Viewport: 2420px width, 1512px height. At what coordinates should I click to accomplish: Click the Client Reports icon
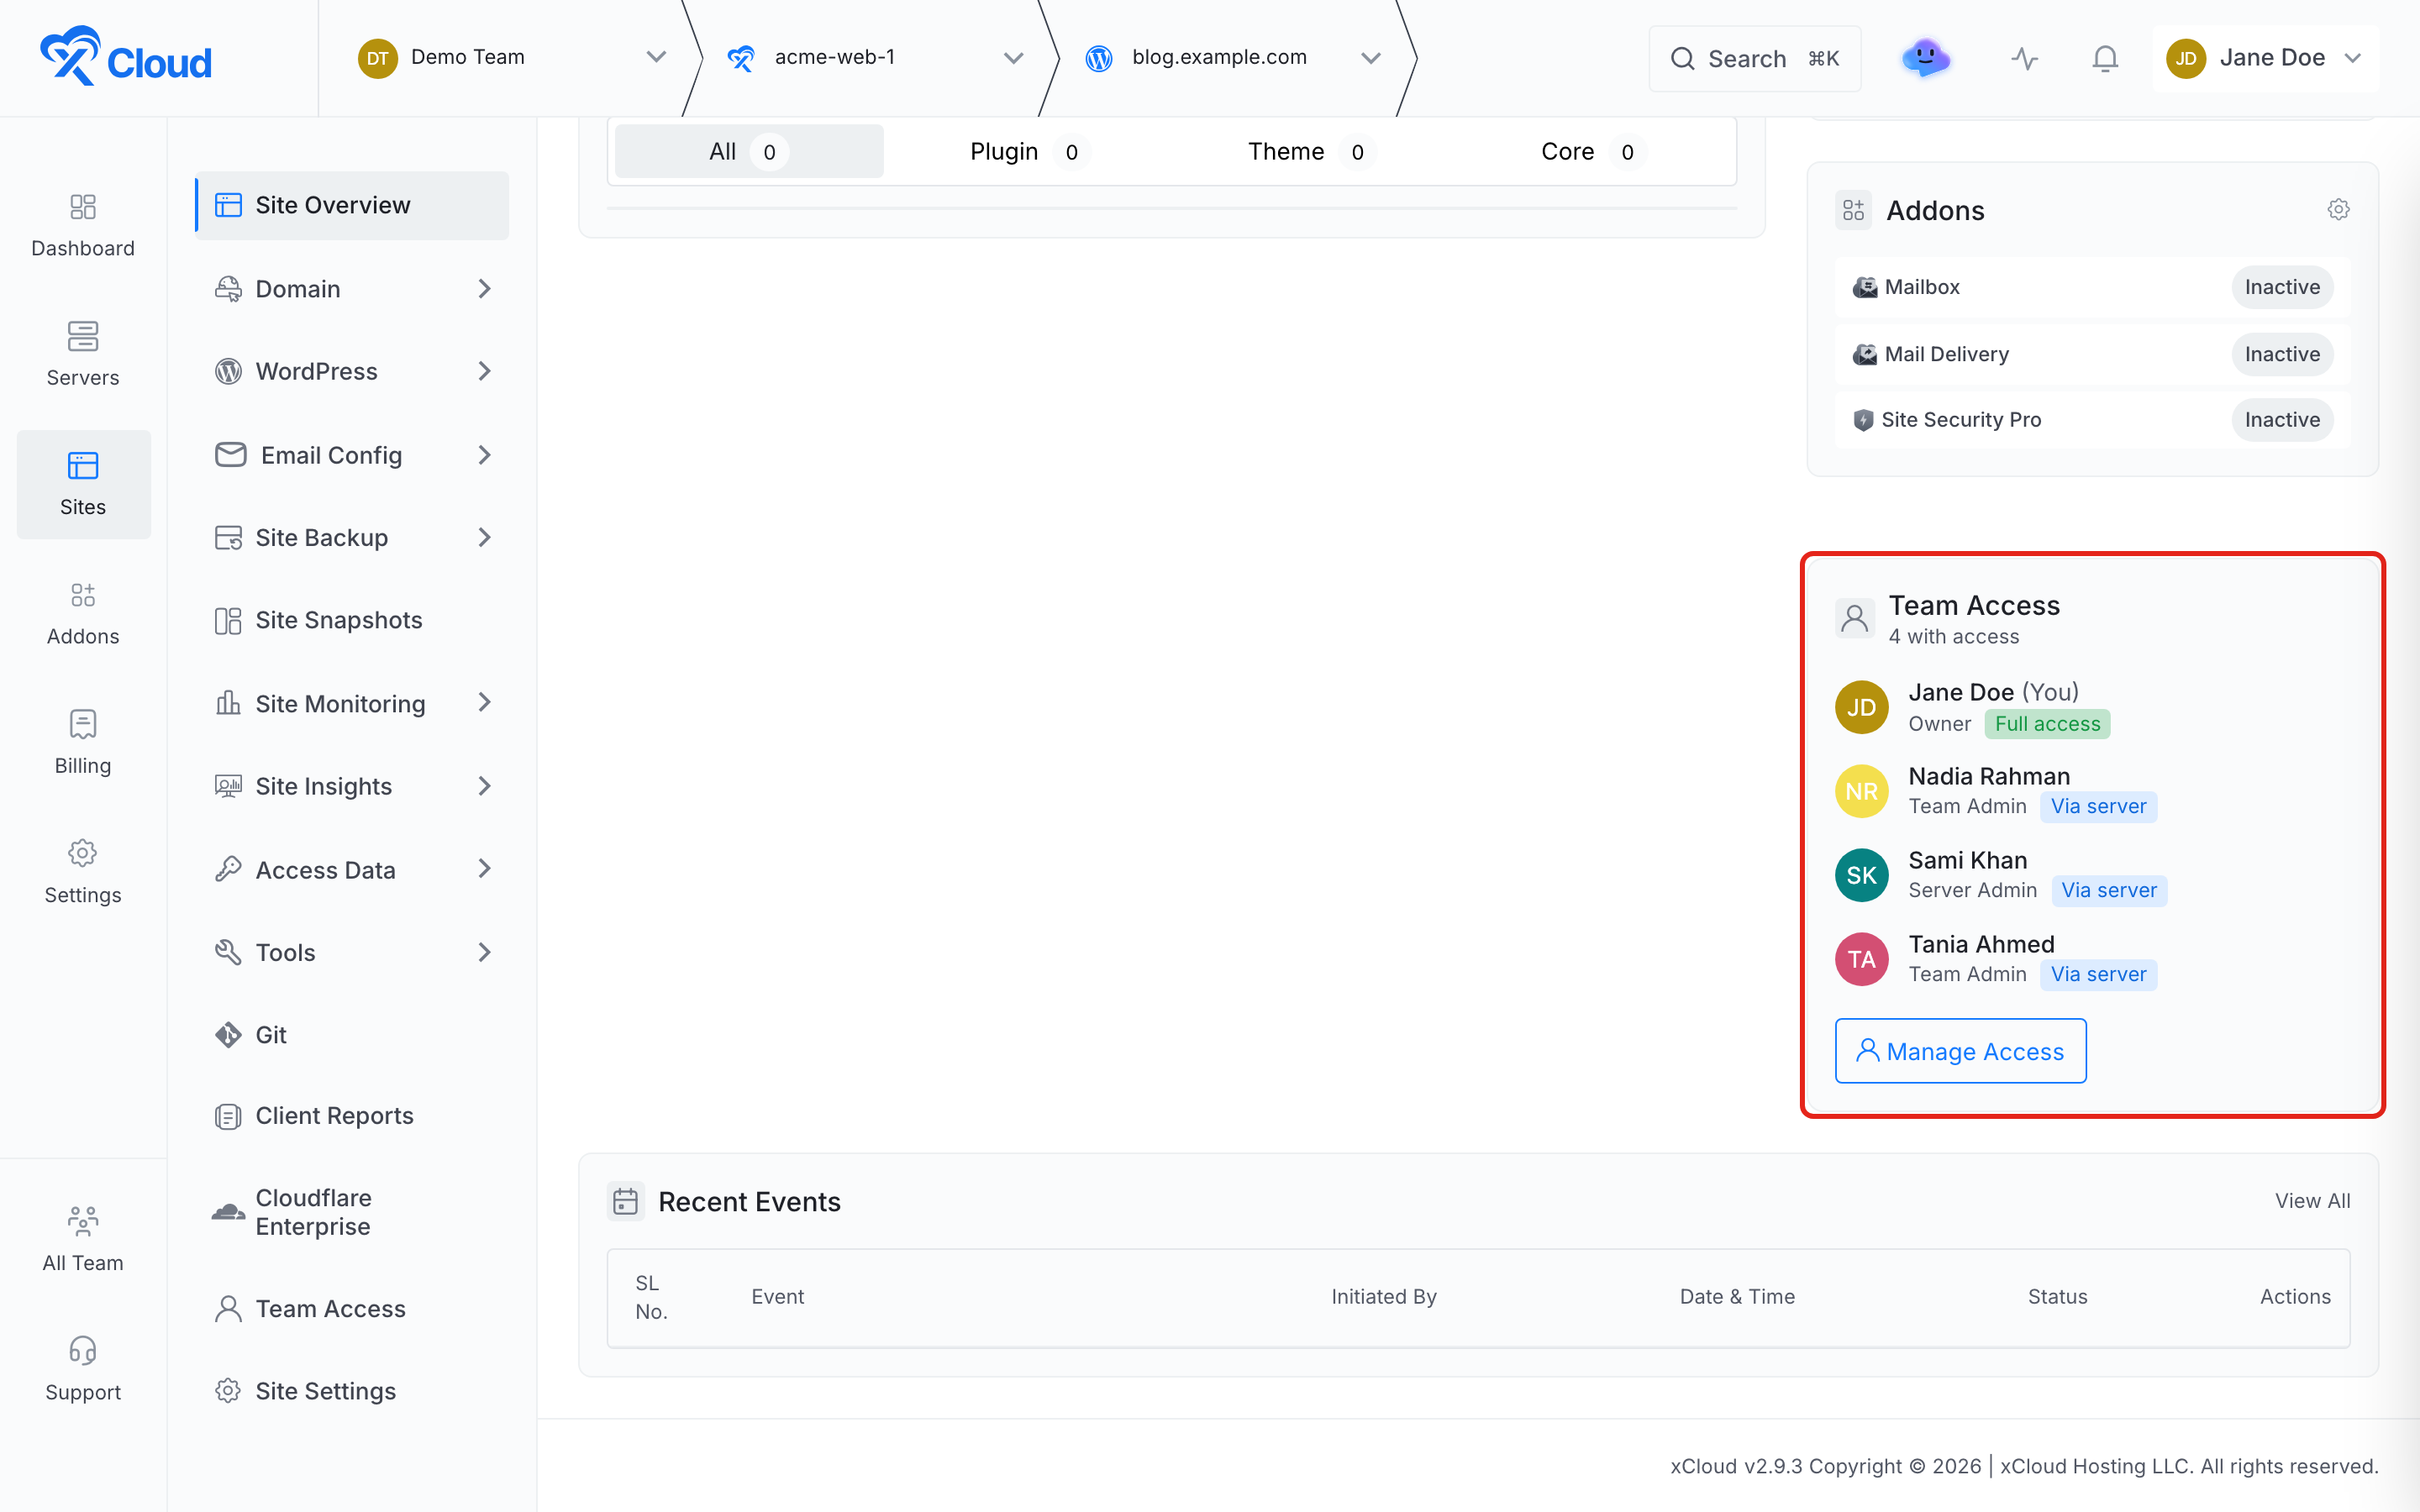[228, 1116]
